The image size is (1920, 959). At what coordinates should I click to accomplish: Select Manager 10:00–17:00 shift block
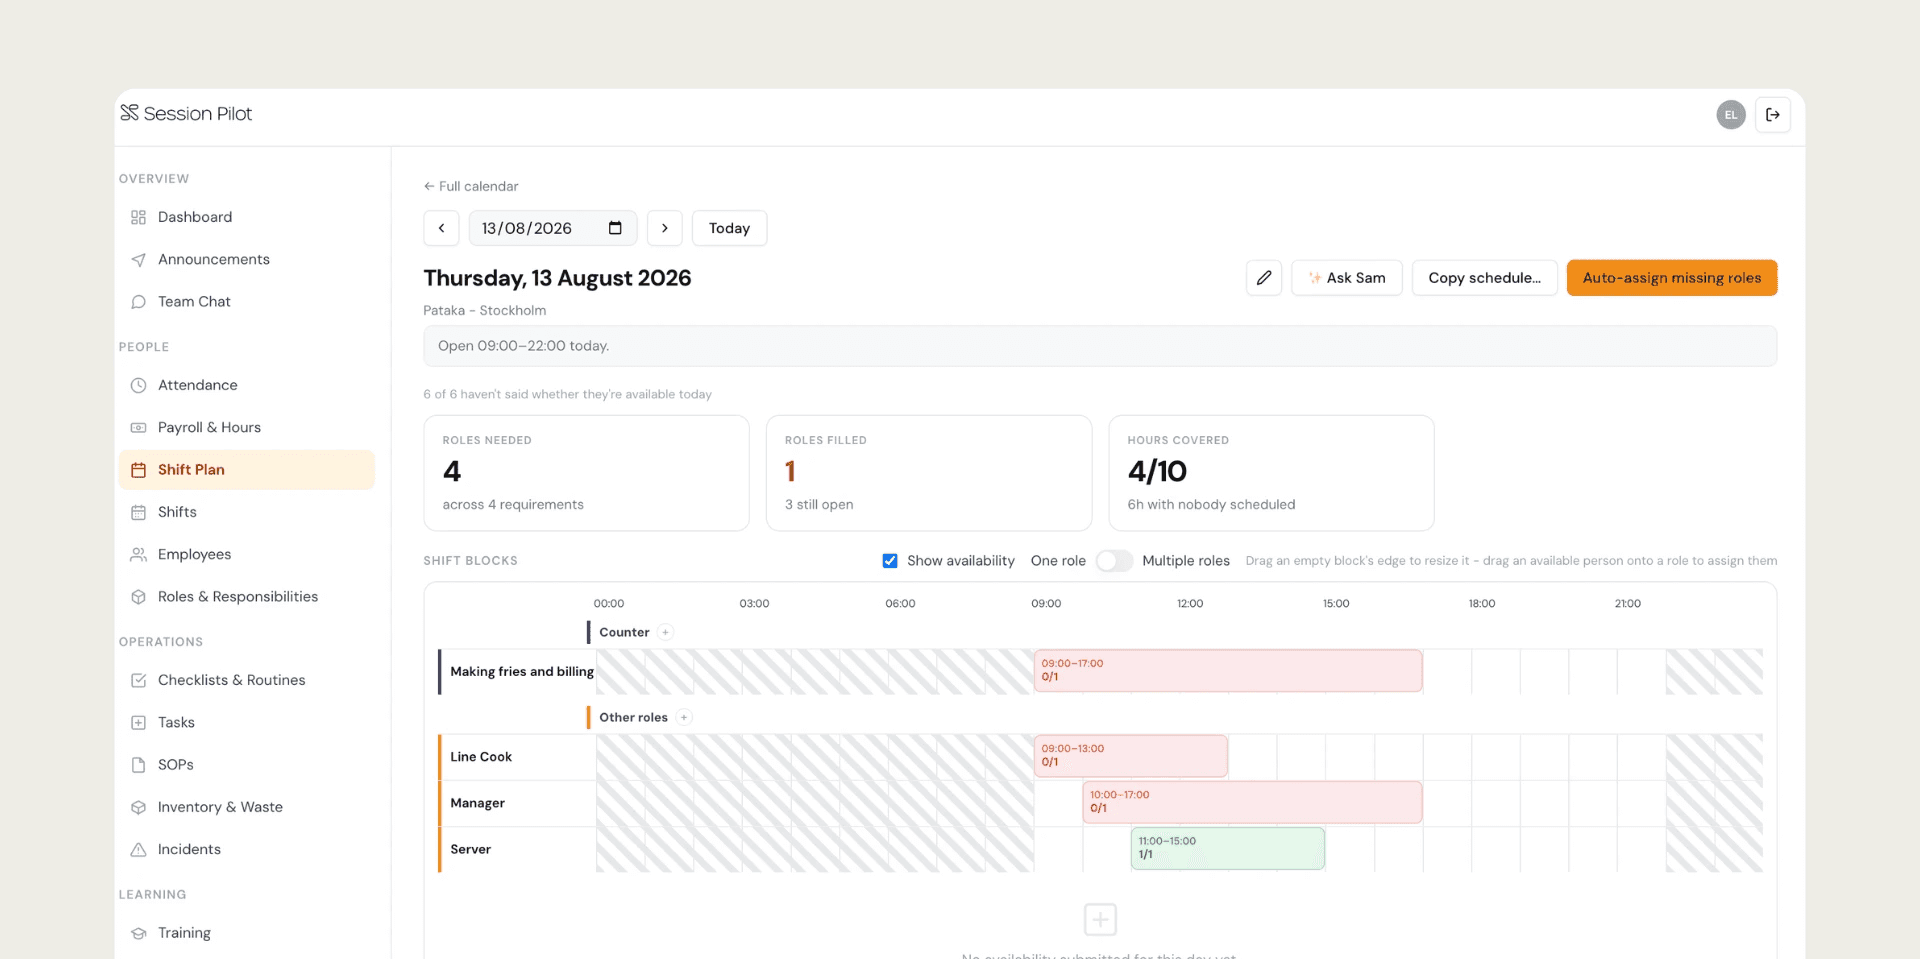(1252, 802)
